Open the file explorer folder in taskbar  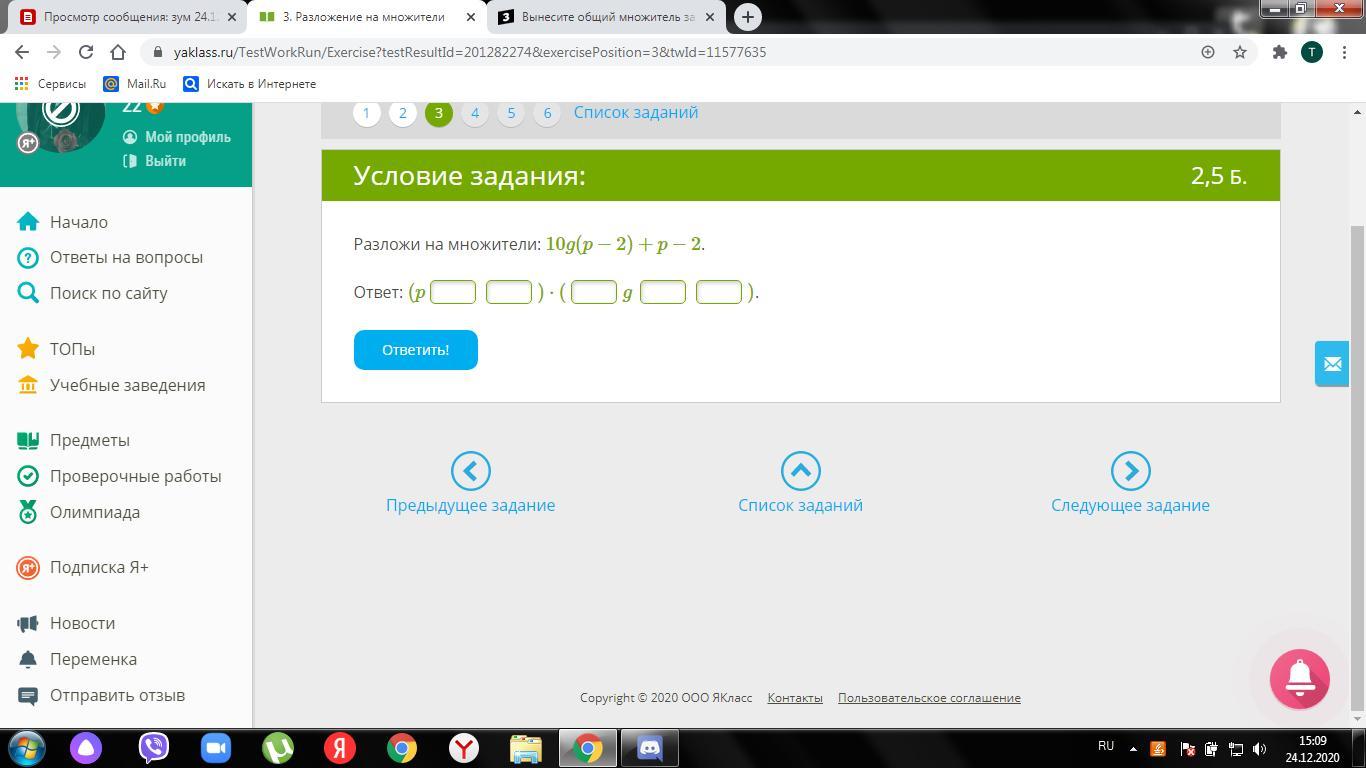point(526,748)
